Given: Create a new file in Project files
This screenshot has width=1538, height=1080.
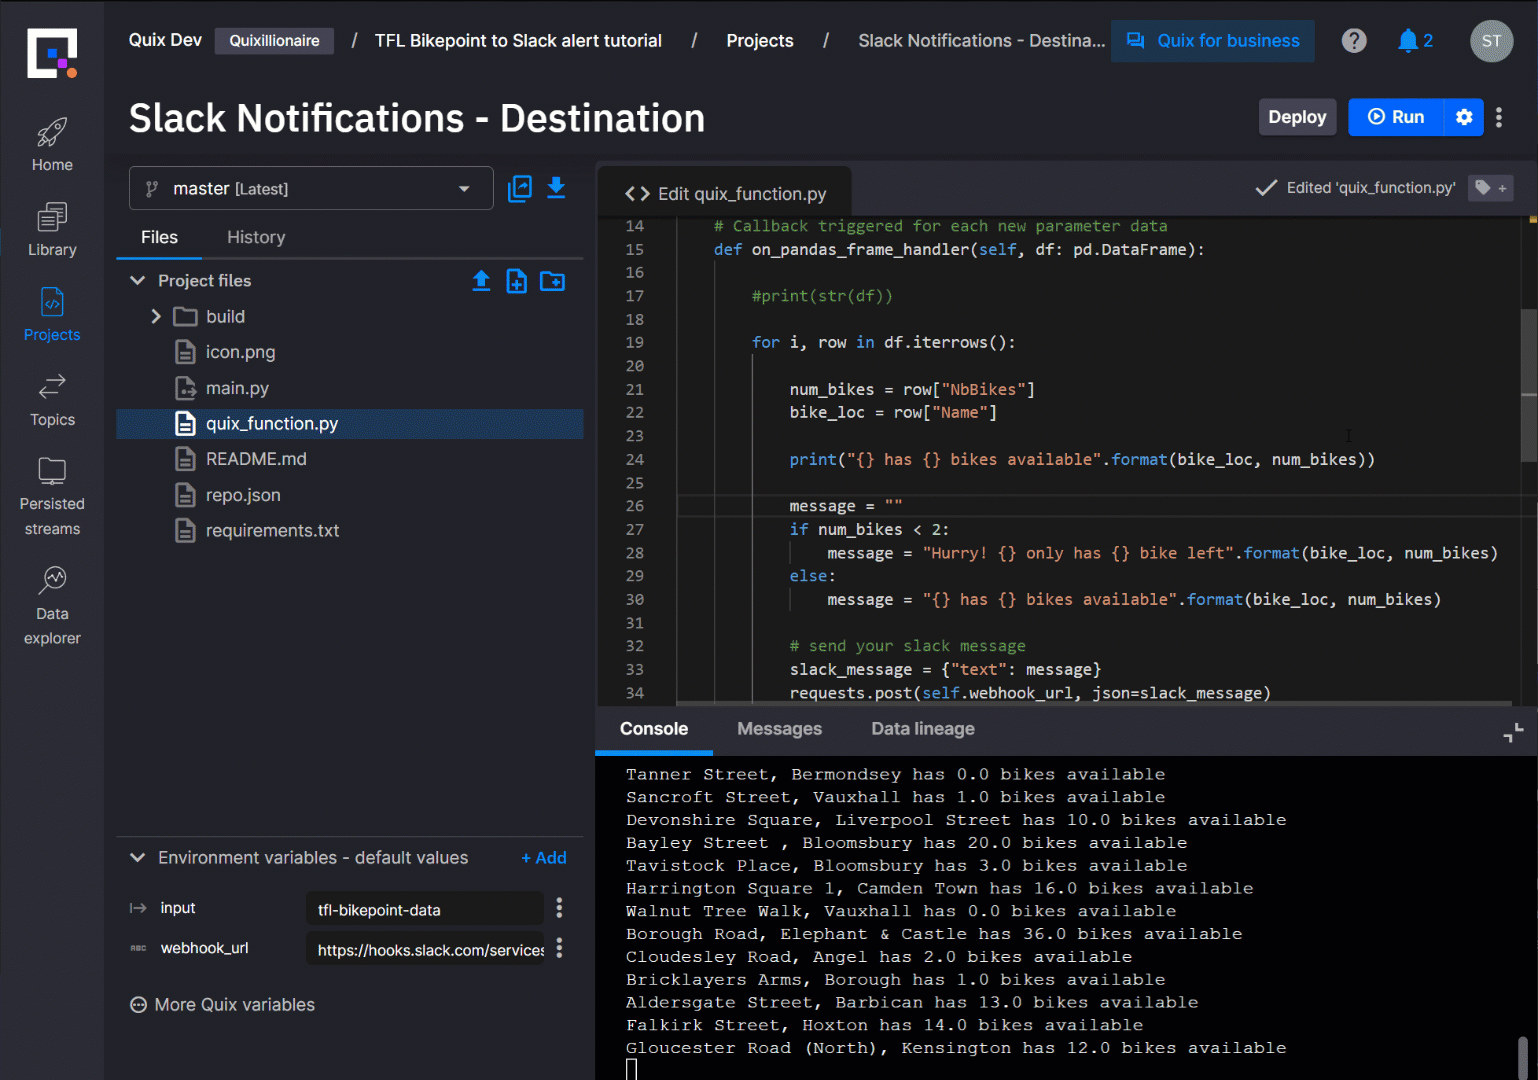Looking at the screenshot, I should pos(516,281).
